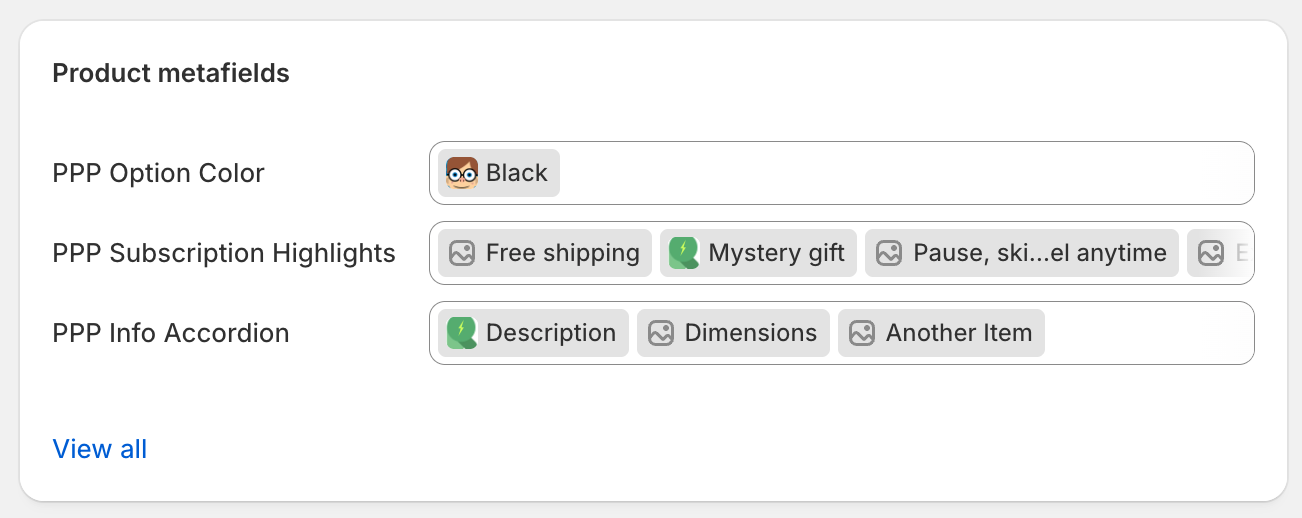
Task: Click the image icon beside Pause, skip, cancel anytime
Action: 889,253
